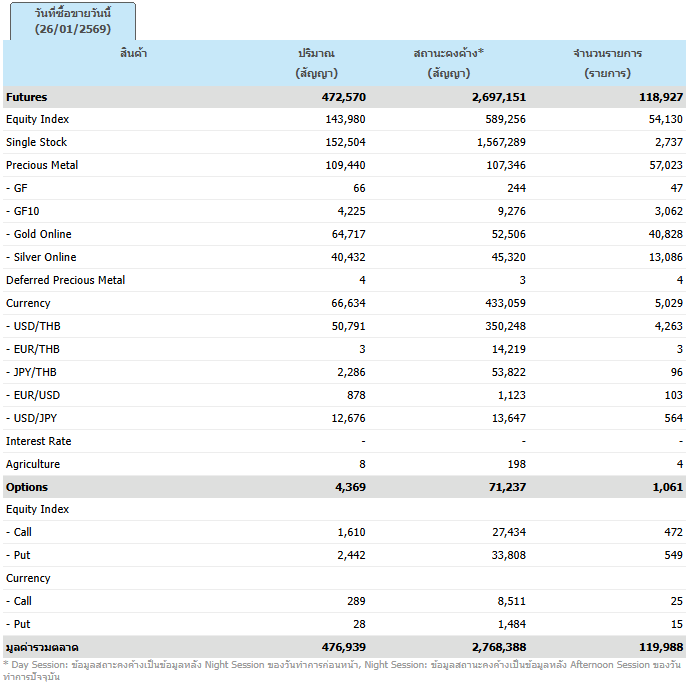Click the JPY/THB currency row
The height and width of the screenshot is (689, 689).
tap(32, 373)
